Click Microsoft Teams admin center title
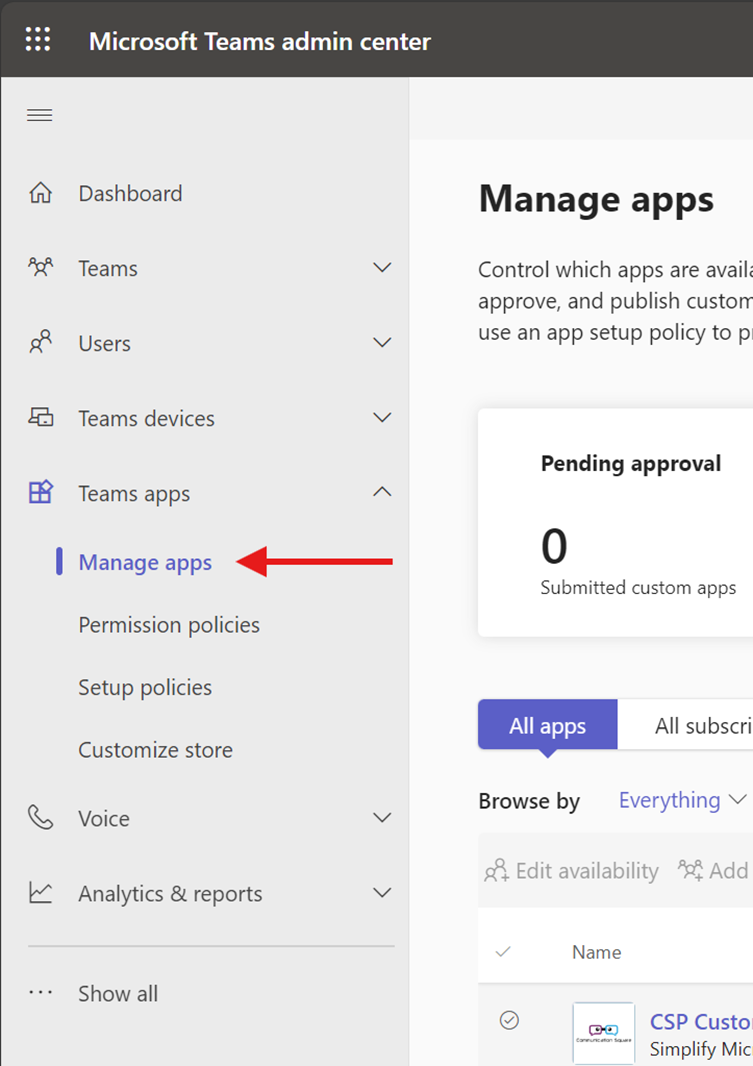Image resolution: width=753 pixels, height=1066 pixels. [x=260, y=41]
